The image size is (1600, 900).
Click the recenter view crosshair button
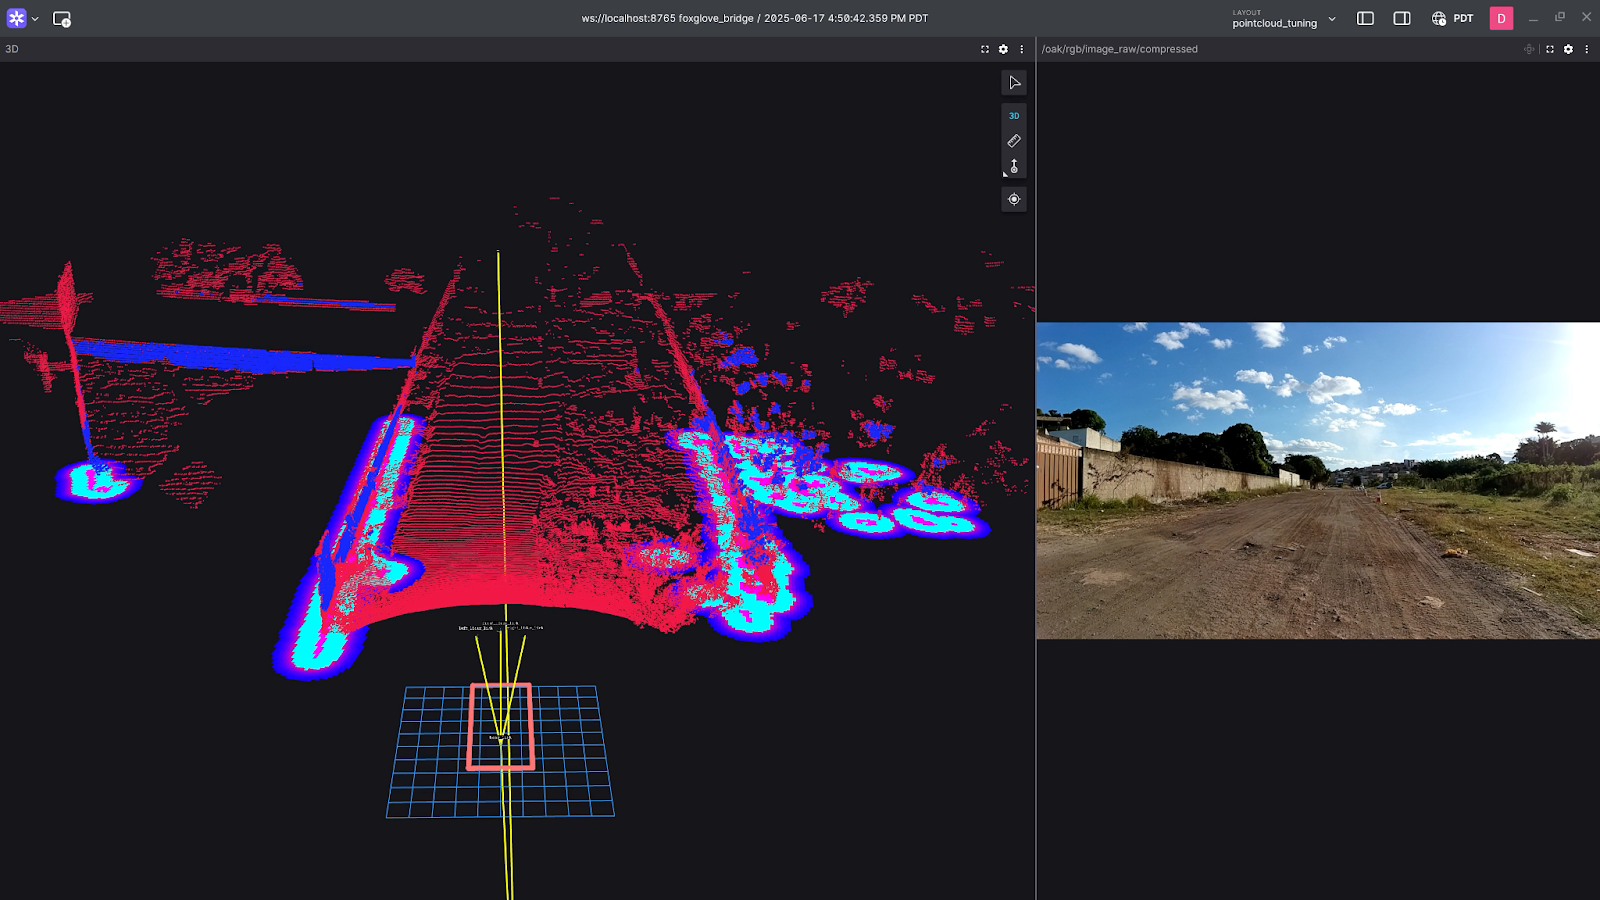(1014, 200)
